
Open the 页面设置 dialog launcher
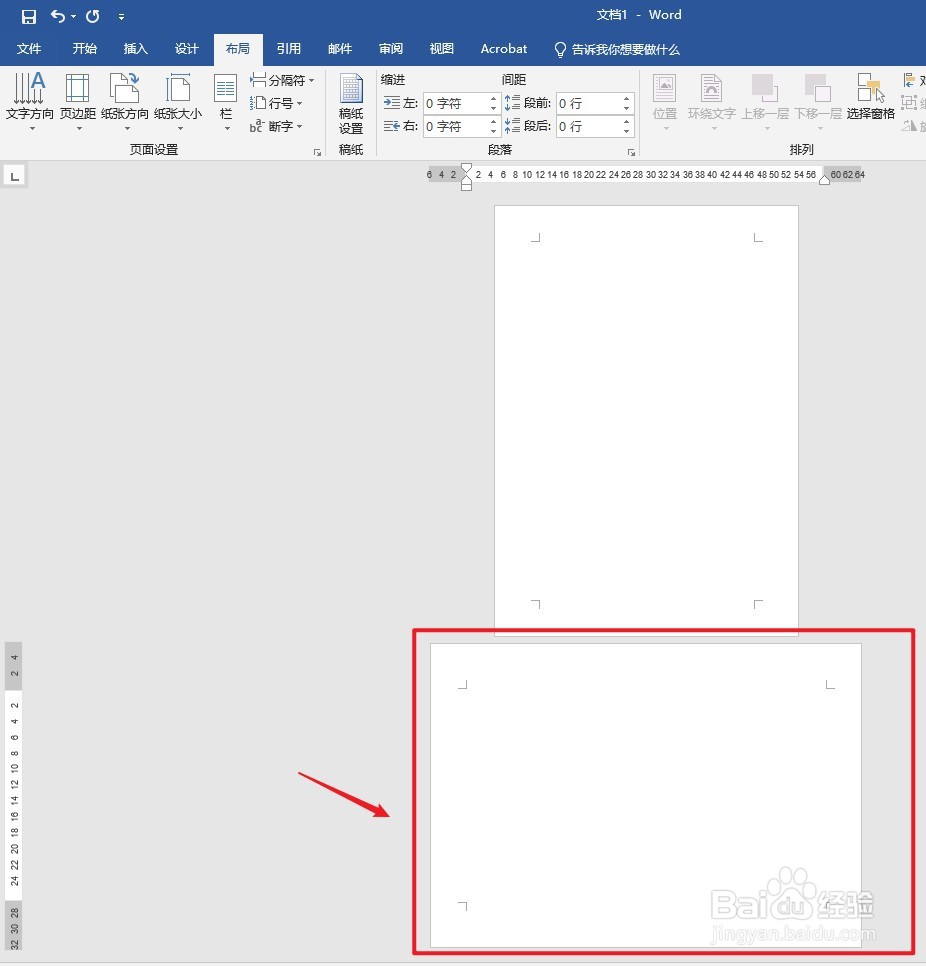tap(317, 152)
